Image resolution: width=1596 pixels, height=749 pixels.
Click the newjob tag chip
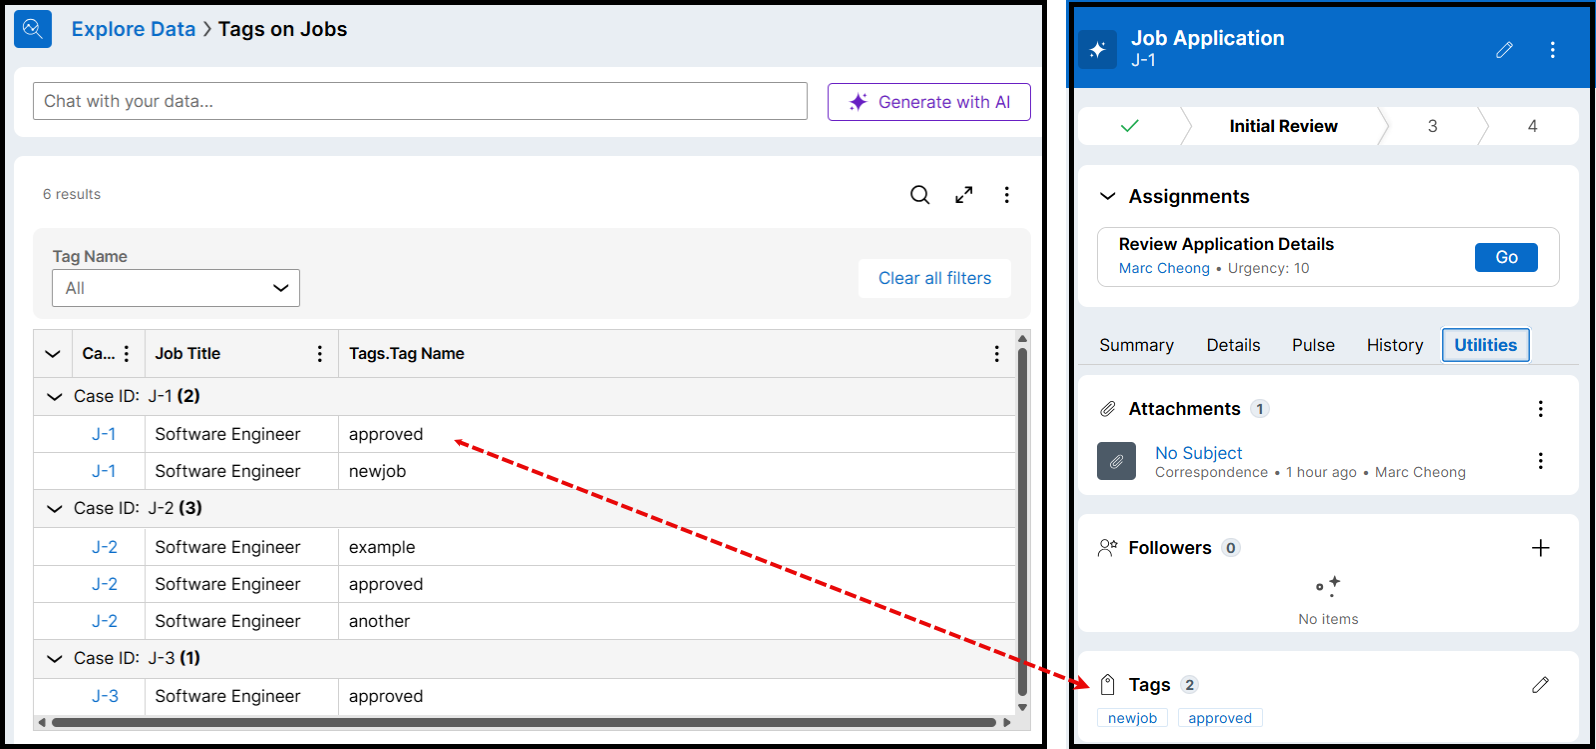(x=1132, y=718)
